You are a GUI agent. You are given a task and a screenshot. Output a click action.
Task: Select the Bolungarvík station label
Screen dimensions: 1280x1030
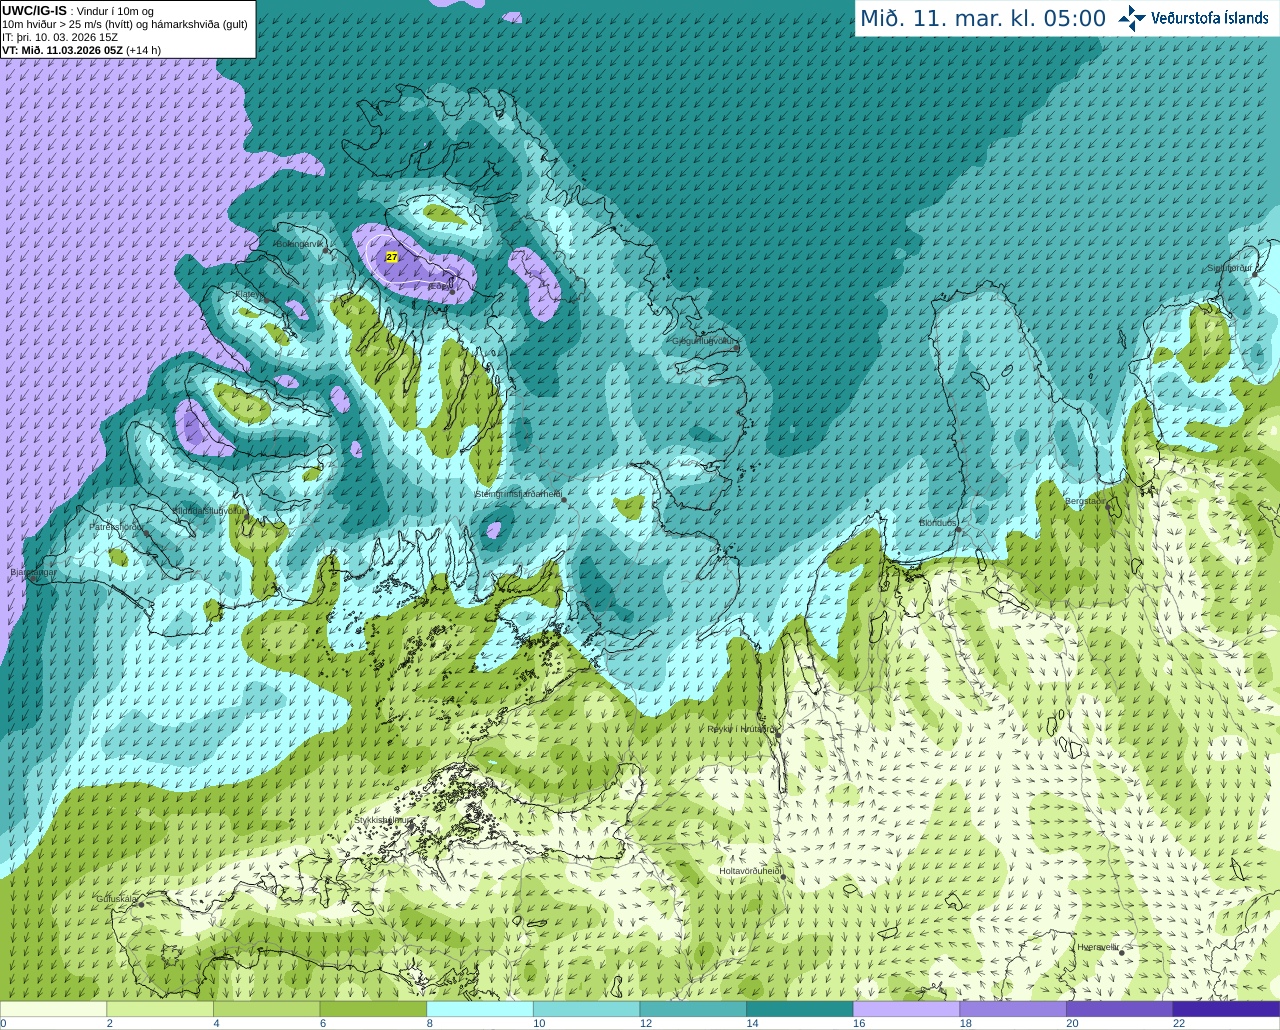(299, 244)
